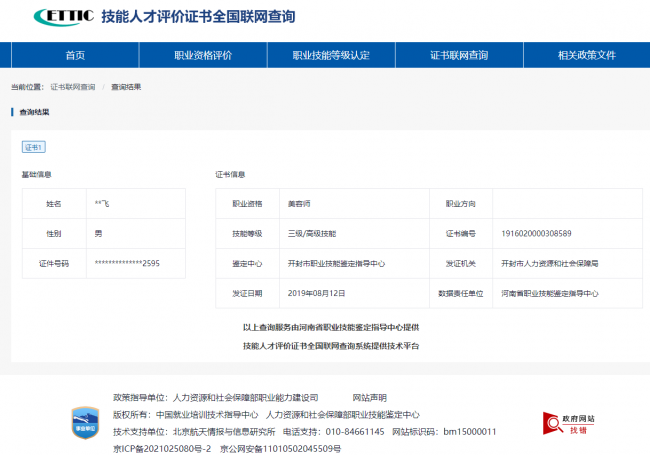
Task: Open the 首页 navigation tab
Action: pyautogui.click(x=75, y=56)
